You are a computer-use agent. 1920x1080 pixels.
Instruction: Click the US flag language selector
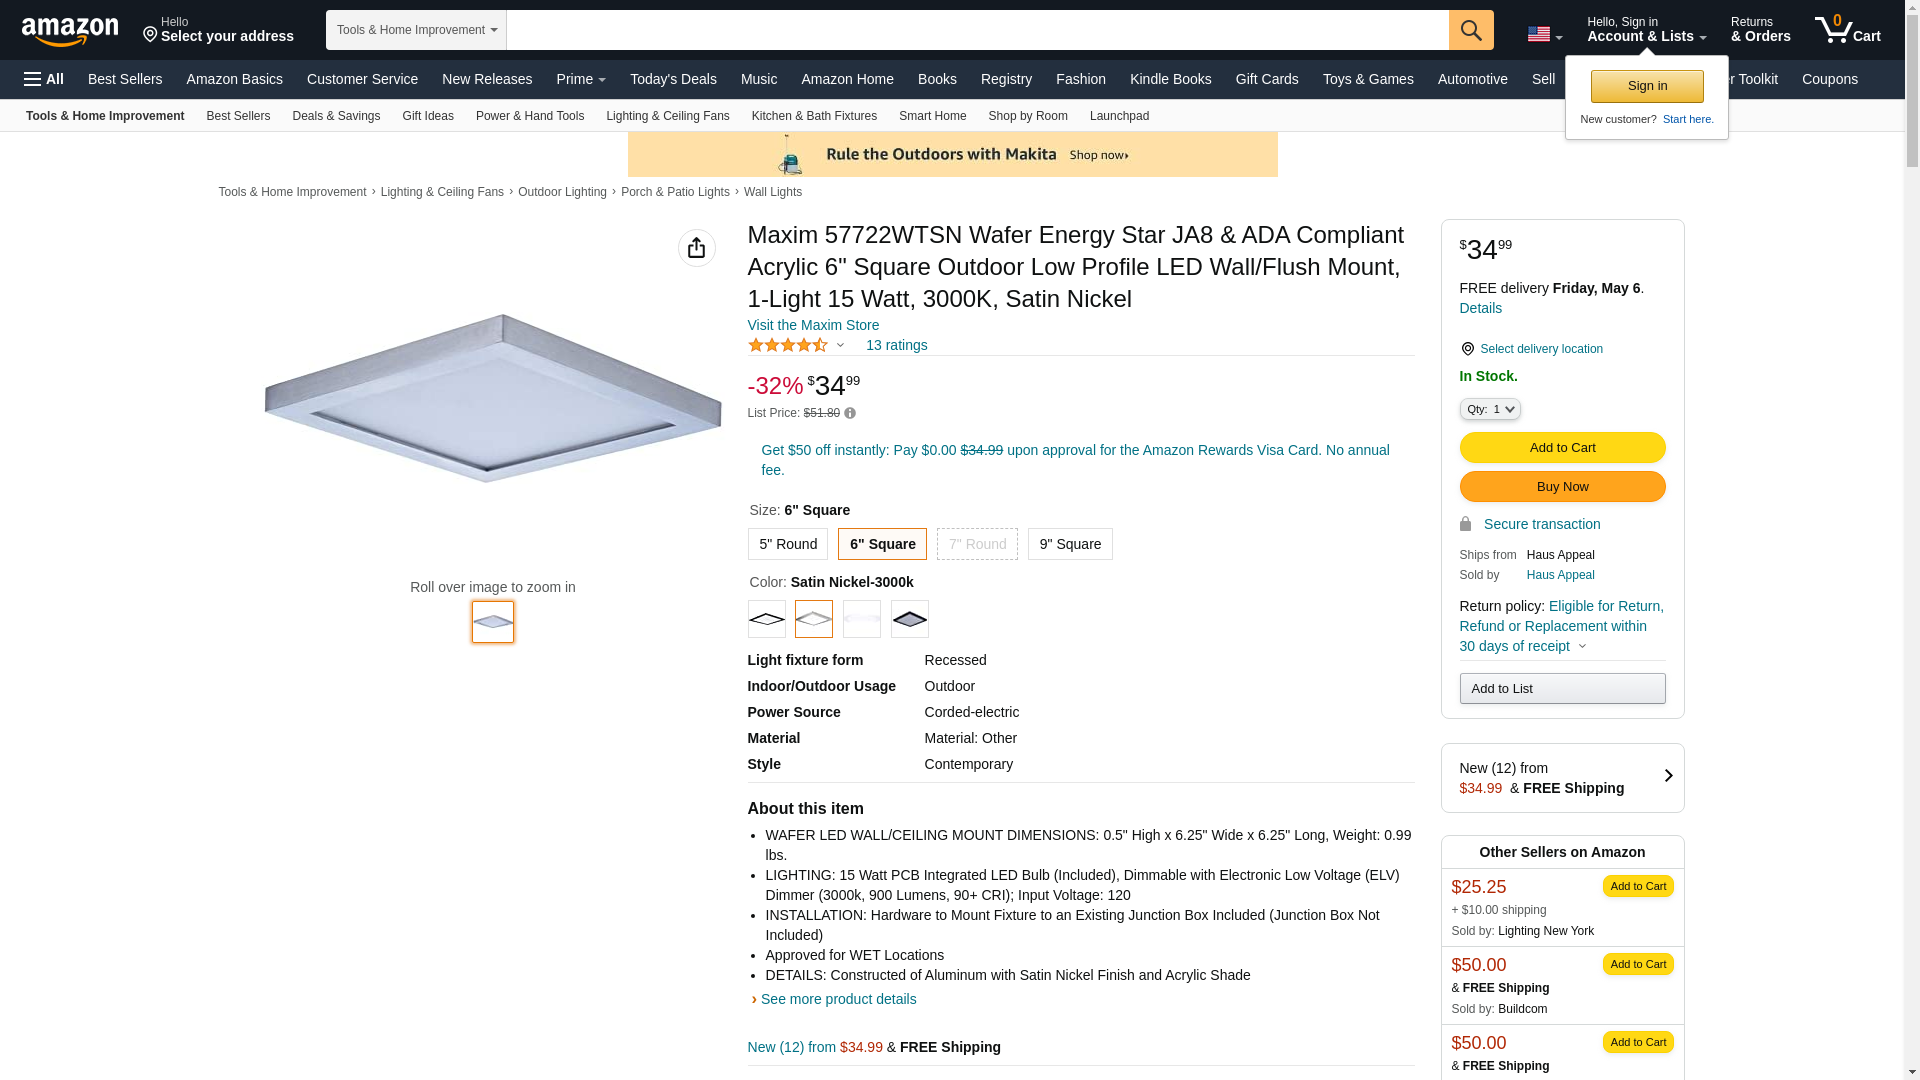pyautogui.click(x=1544, y=35)
